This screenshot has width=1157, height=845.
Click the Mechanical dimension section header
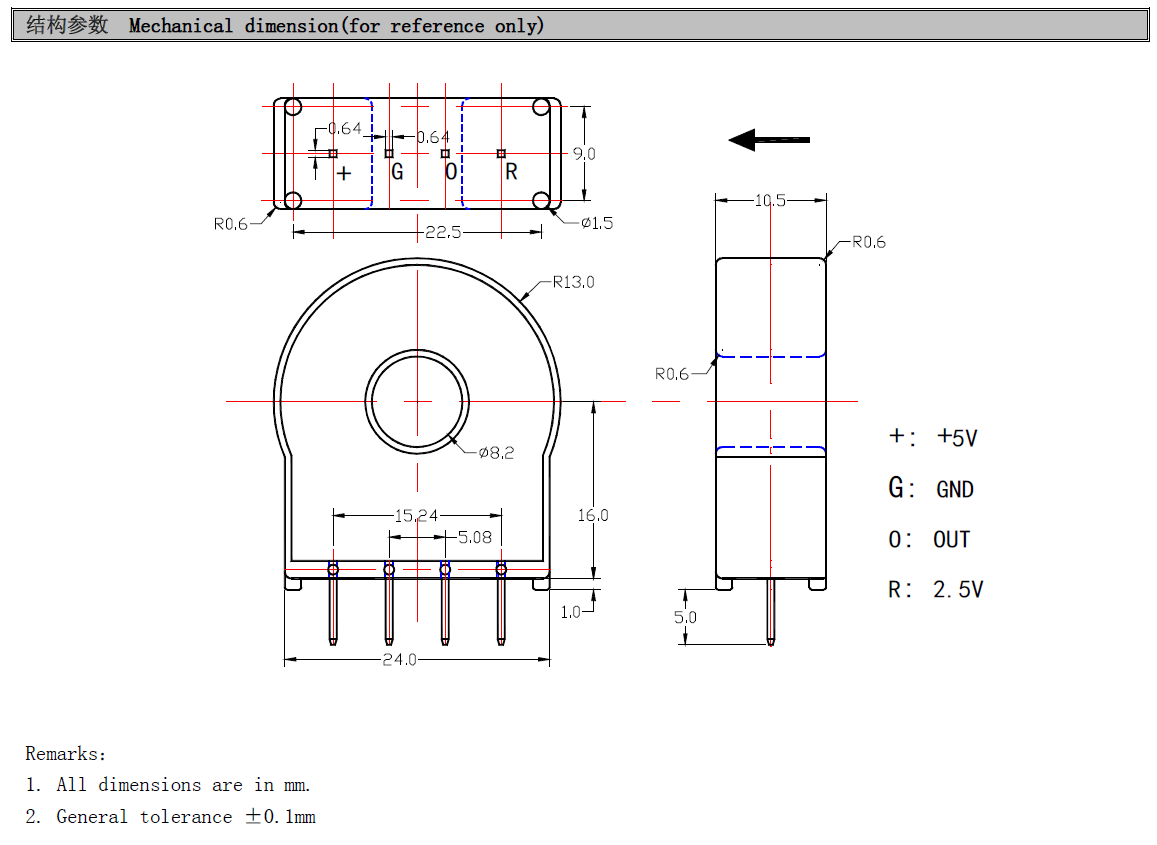(x=336, y=26)
